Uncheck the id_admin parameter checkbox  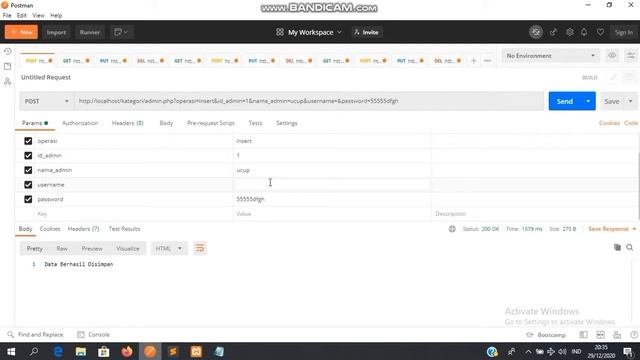[28, 156]
